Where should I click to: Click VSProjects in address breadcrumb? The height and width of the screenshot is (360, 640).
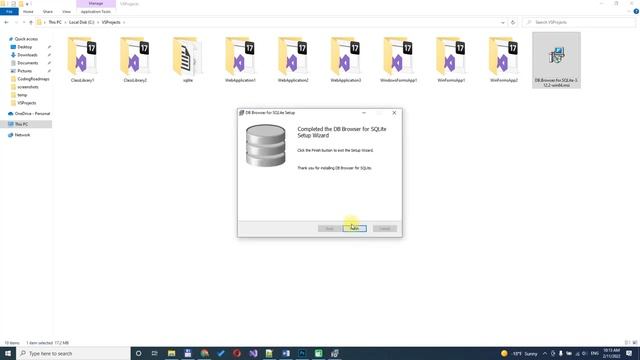(x=111, y=22)
